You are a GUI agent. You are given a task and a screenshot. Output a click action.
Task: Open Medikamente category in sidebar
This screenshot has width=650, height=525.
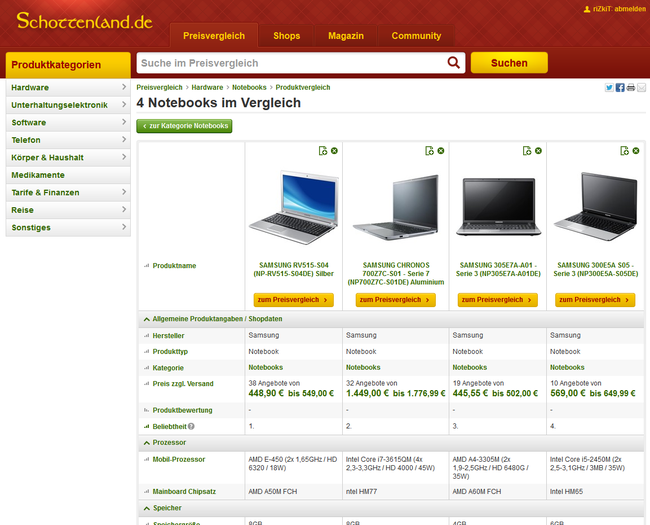[x=68, y=175]
